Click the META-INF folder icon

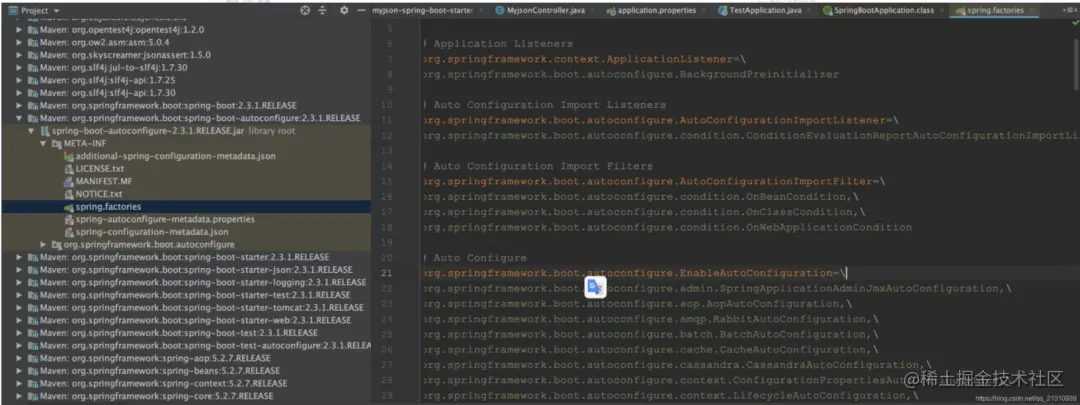tap(56, 143)
